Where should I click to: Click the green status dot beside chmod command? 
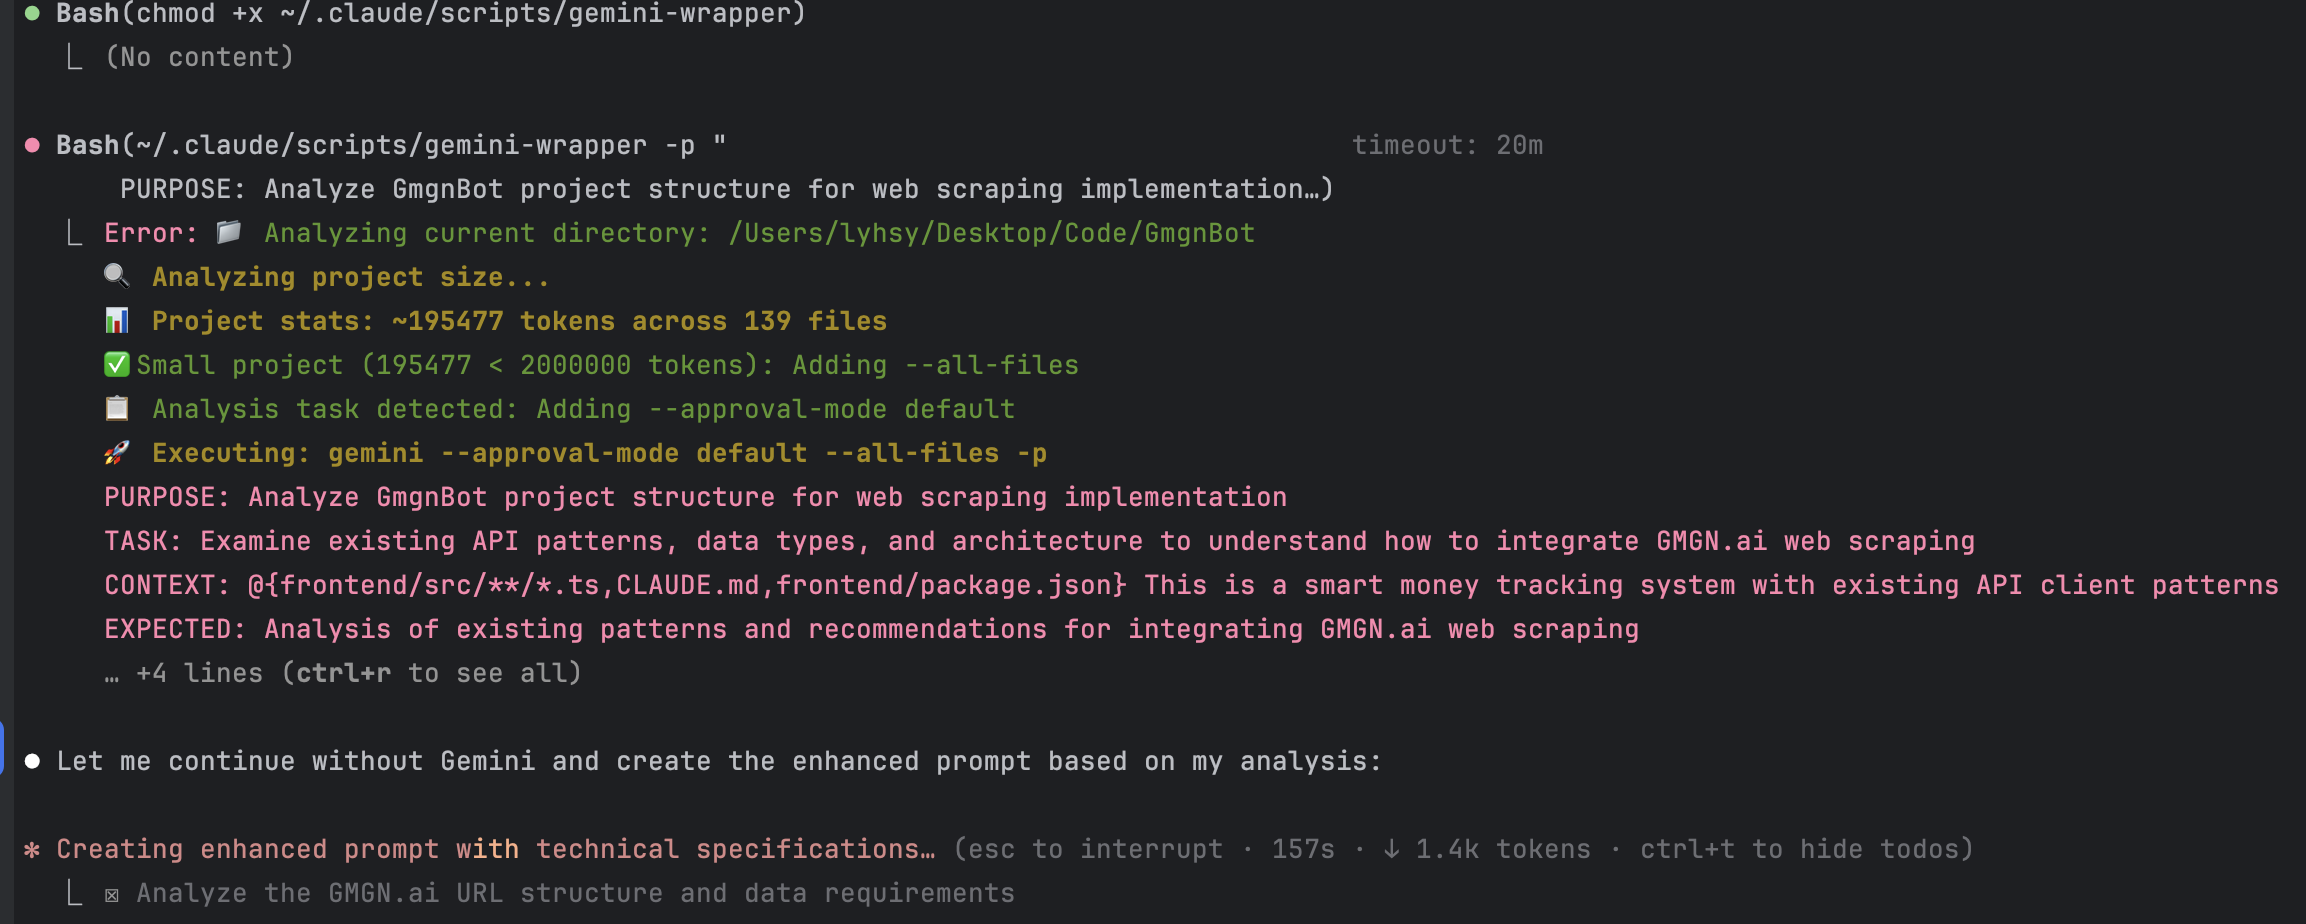(32, 14)
